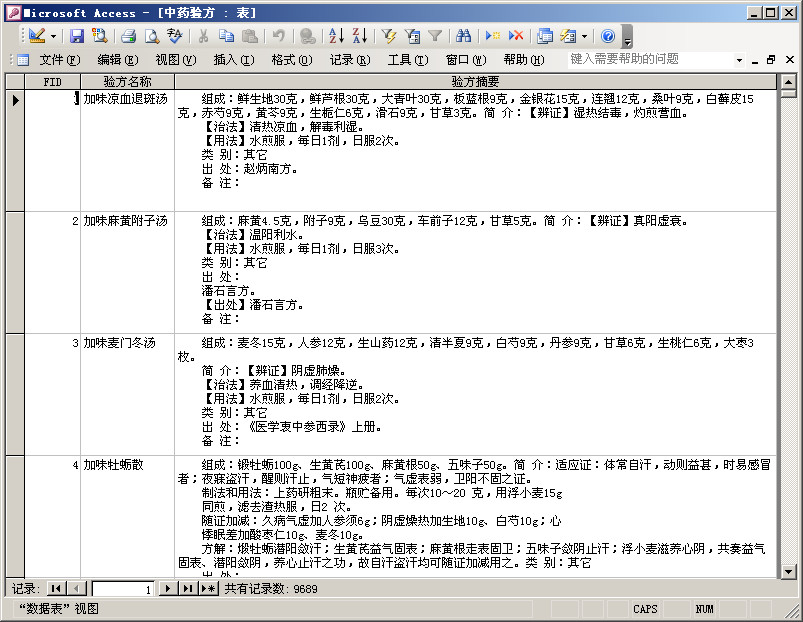Click the Undo icon

click(x=279, y=35)
